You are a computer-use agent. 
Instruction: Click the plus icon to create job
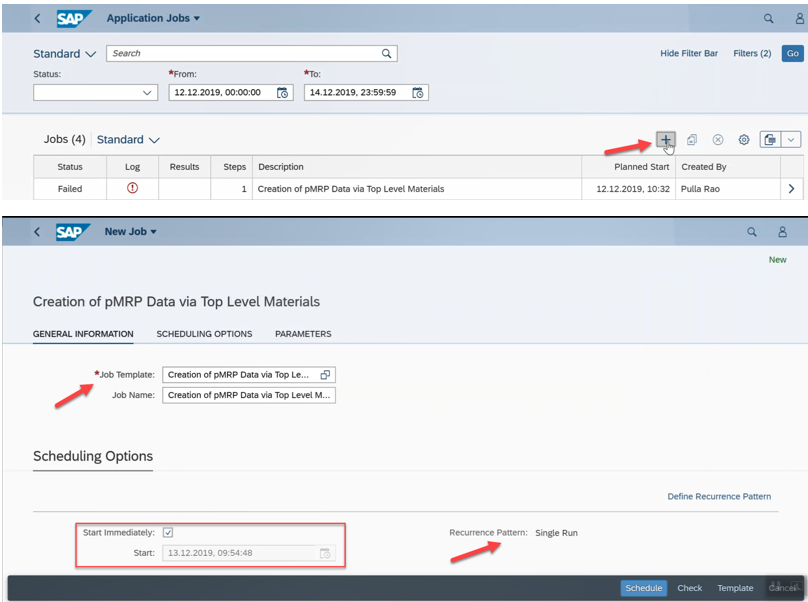(666, 140)
